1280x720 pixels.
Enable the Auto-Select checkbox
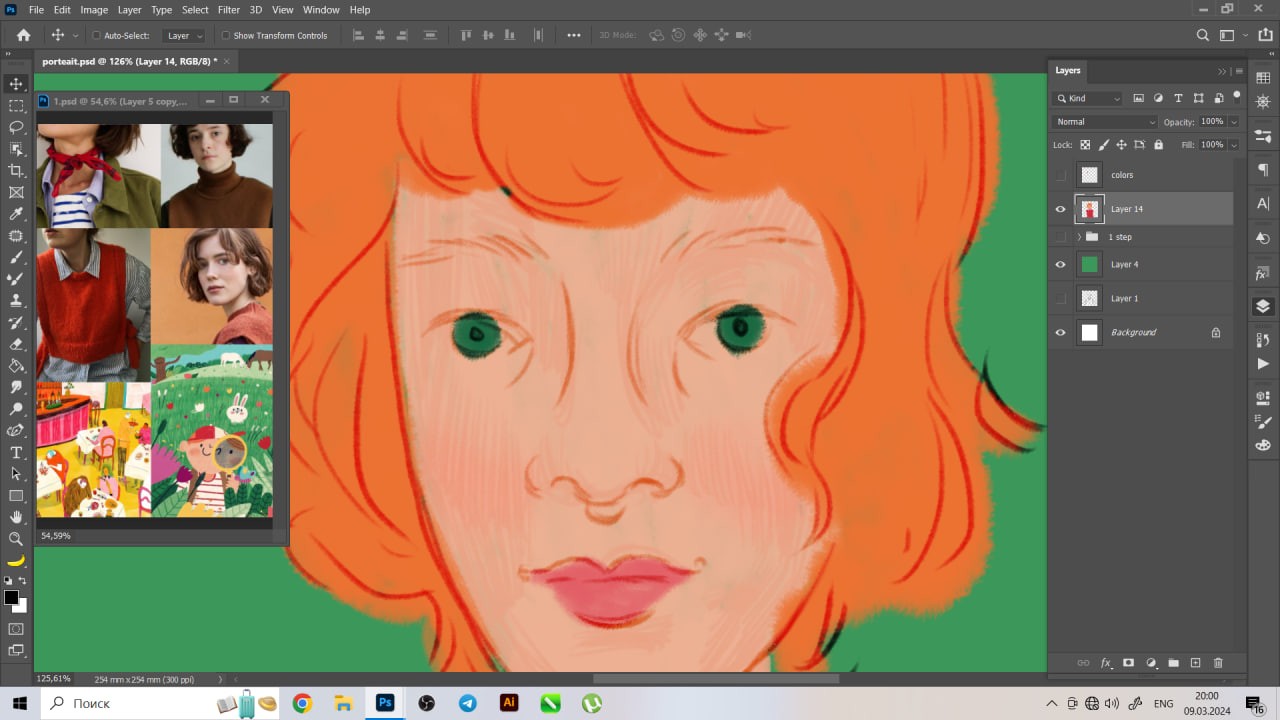(97, 35)
